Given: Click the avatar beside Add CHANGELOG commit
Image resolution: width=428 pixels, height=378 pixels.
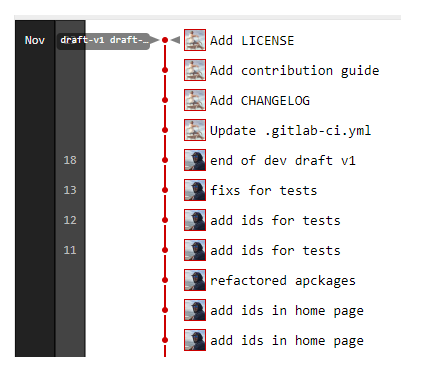Looking at the screenshot, I should [195, 100].
